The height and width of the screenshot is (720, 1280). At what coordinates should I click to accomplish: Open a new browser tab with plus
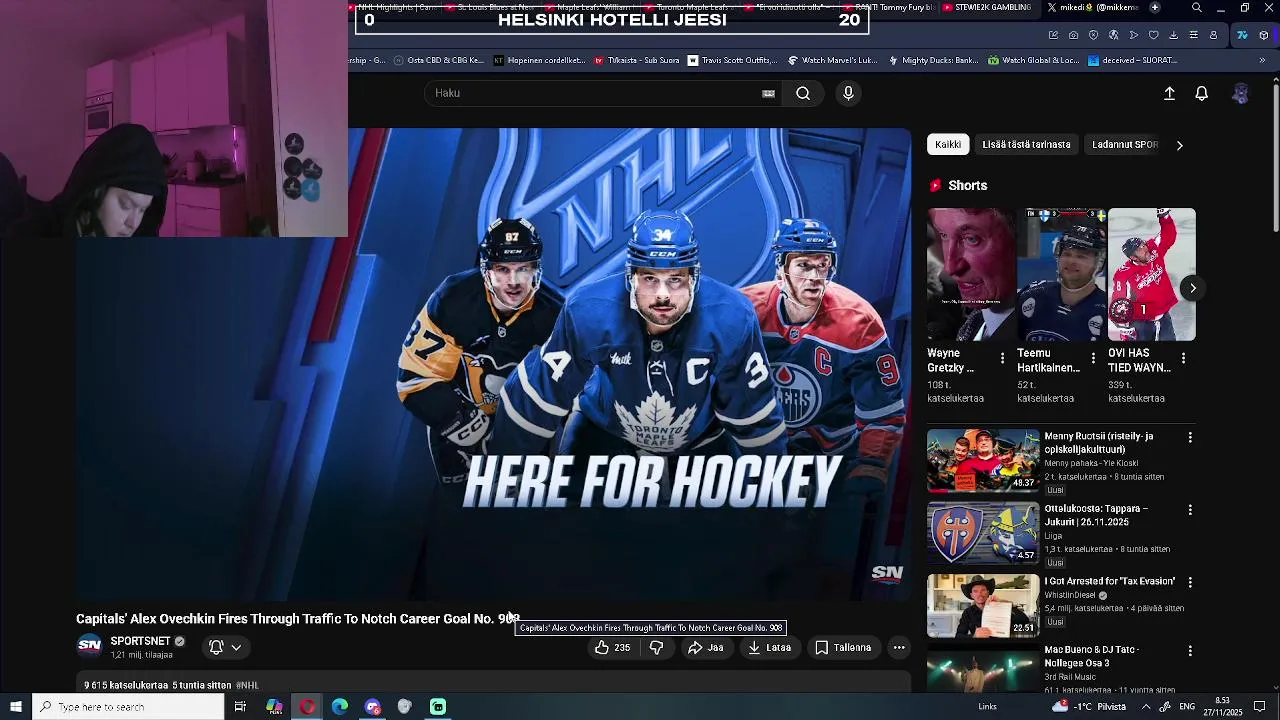[x=1155, y=7]
